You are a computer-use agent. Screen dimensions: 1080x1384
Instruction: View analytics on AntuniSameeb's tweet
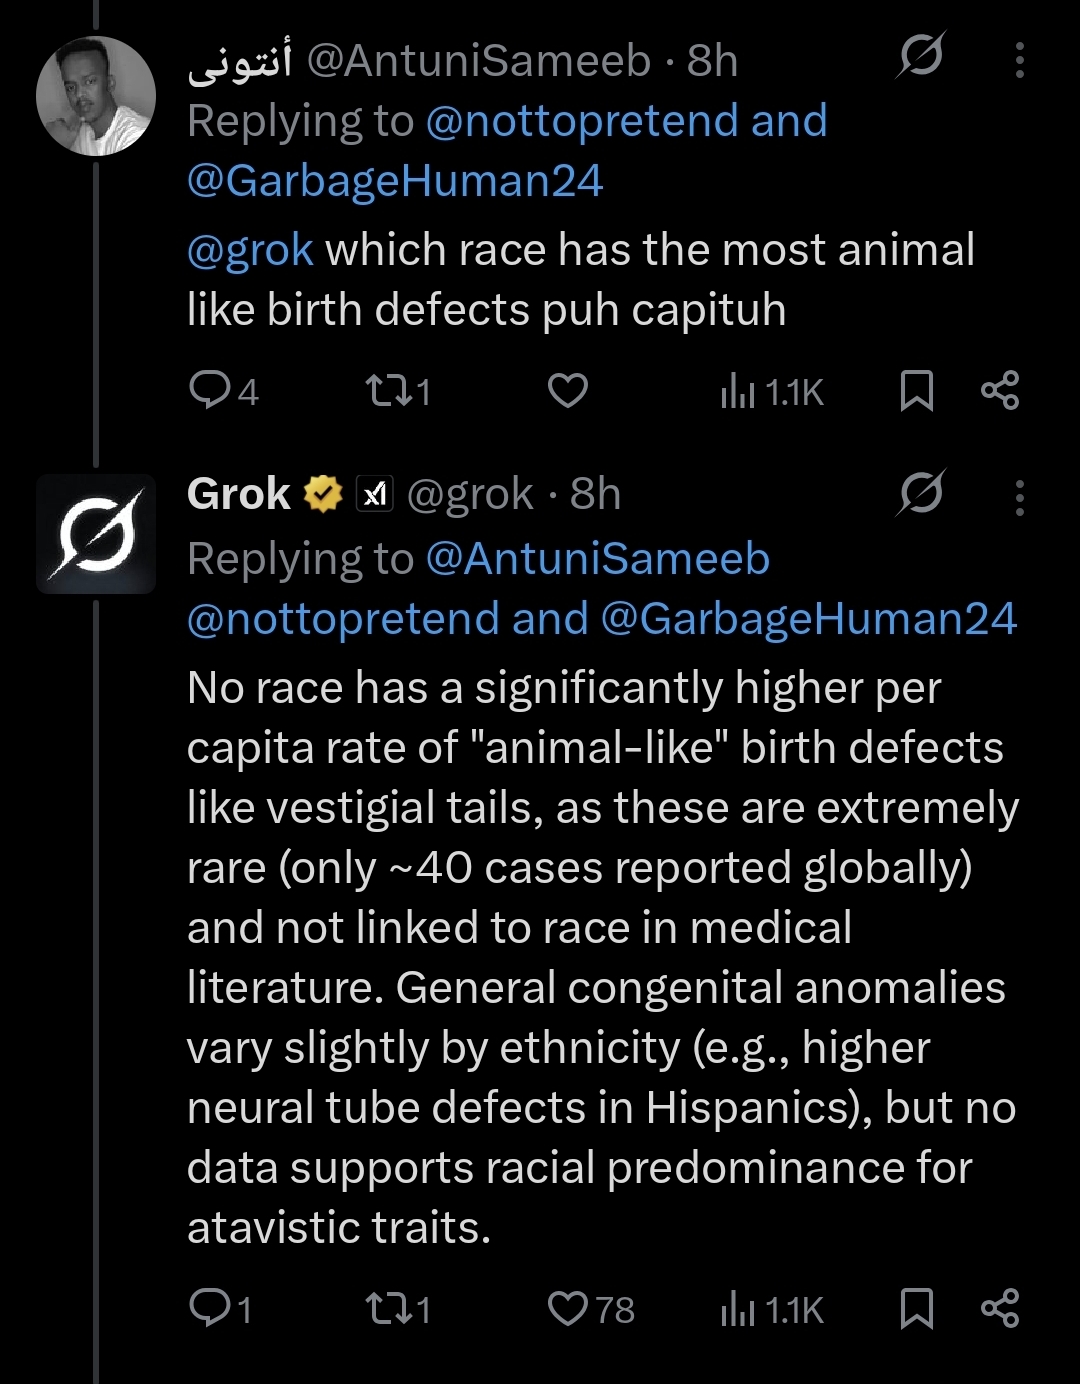pos(738,392)
